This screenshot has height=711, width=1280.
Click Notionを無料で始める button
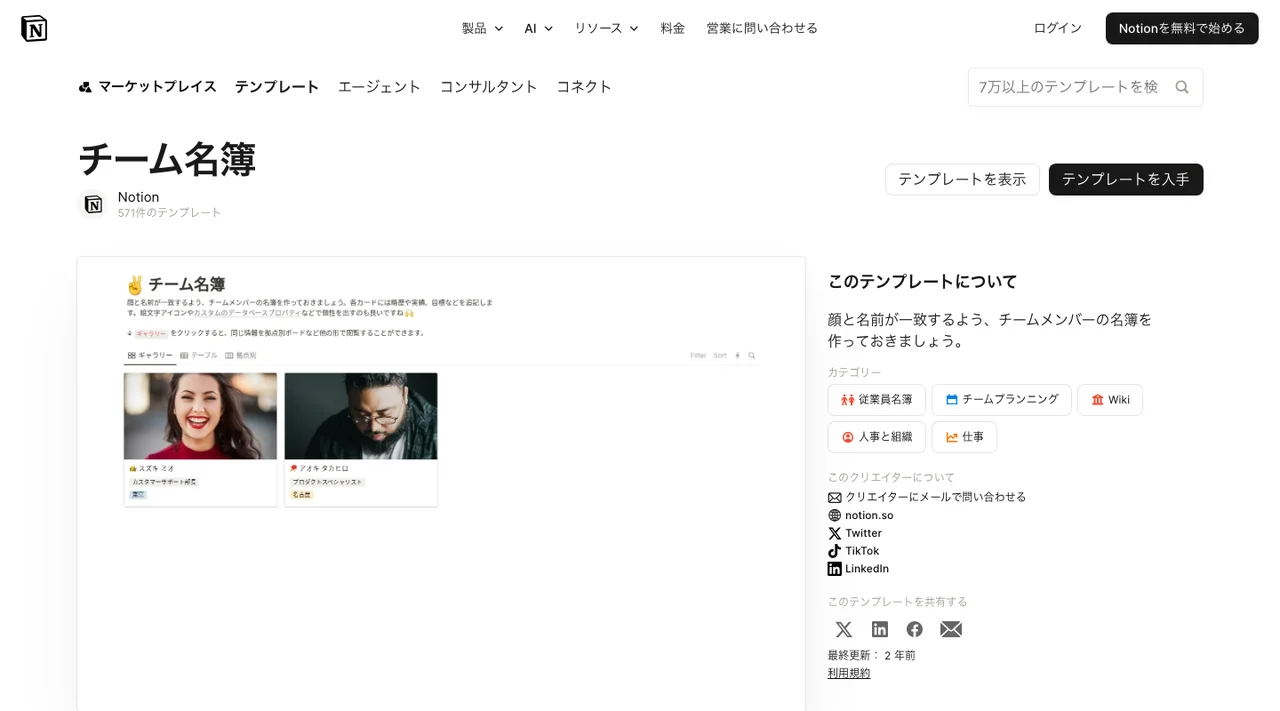click(1182, 28)
